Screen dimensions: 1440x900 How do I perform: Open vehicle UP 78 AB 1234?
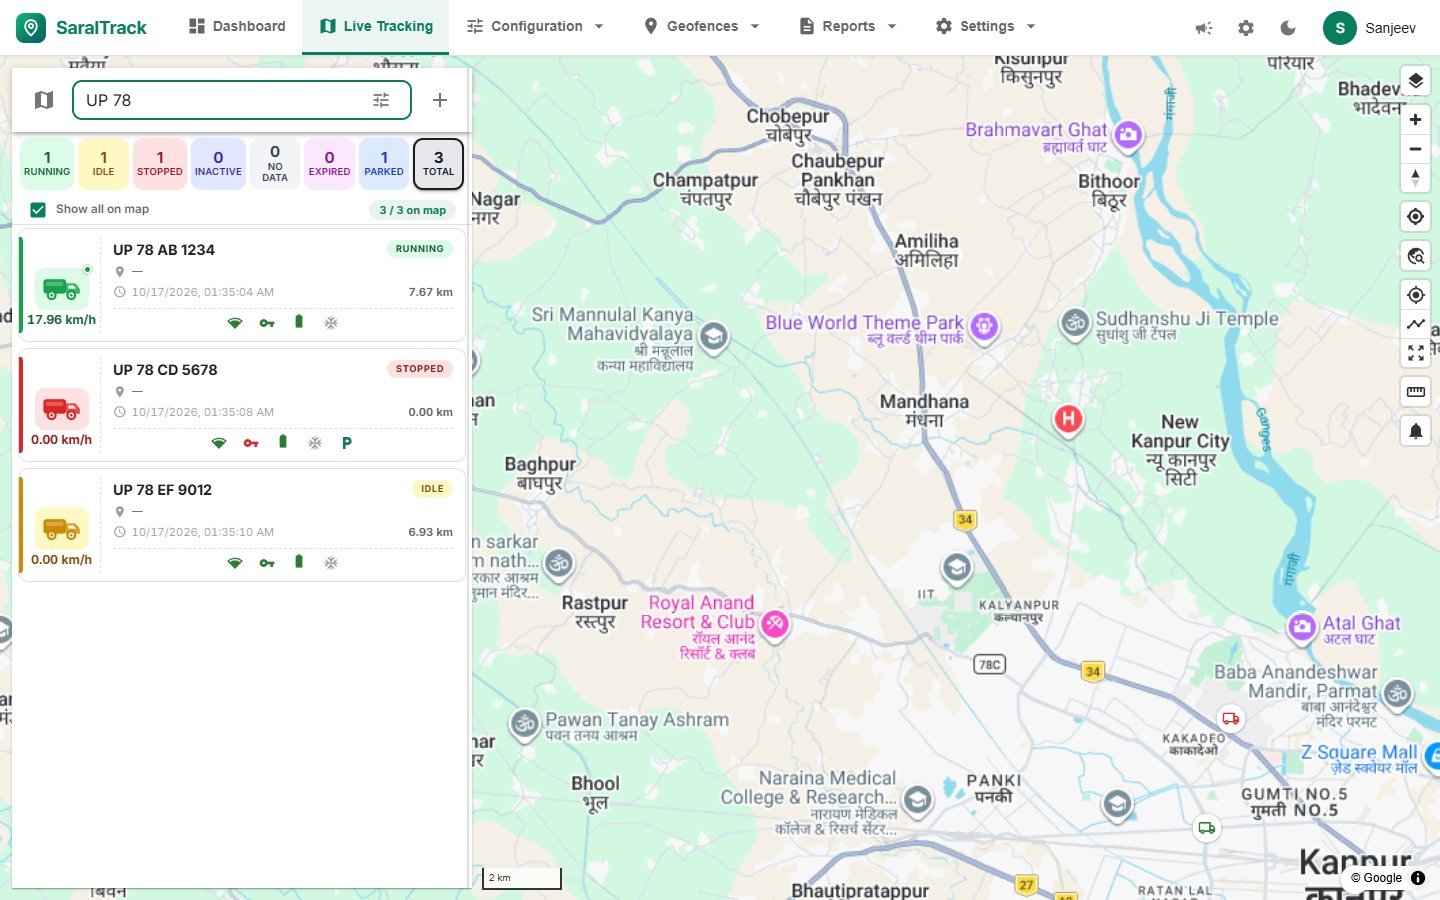tap(242, 286)
